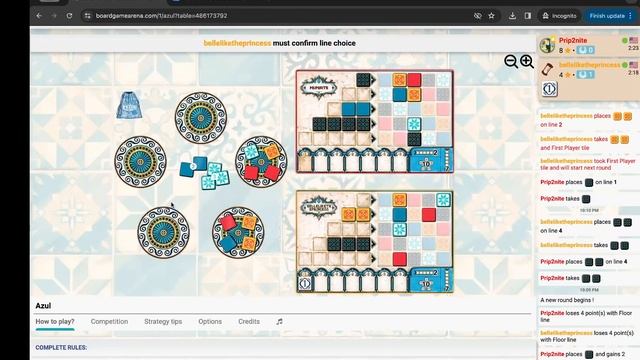Click the browser back arrow

pyautogui.click(x=39, y=16)
